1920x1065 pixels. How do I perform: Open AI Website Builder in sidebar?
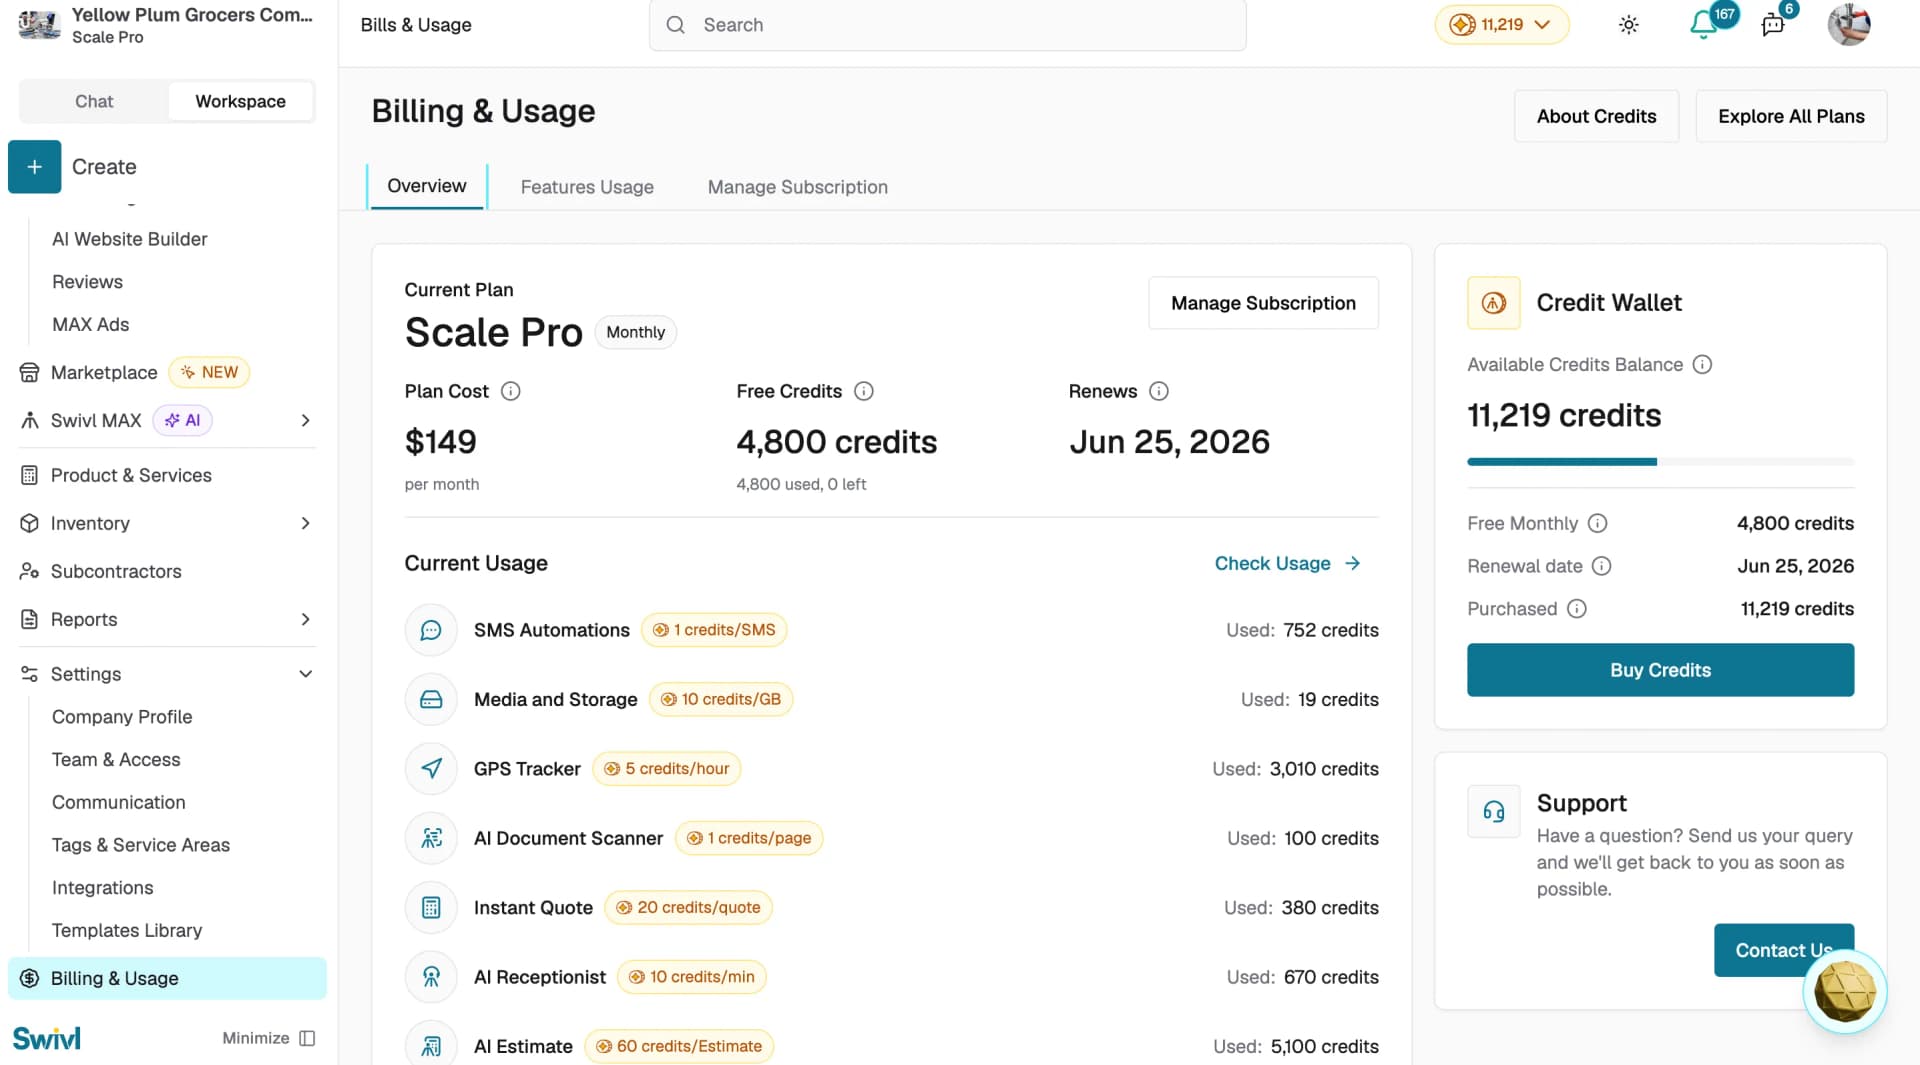[x=130, y=239]
